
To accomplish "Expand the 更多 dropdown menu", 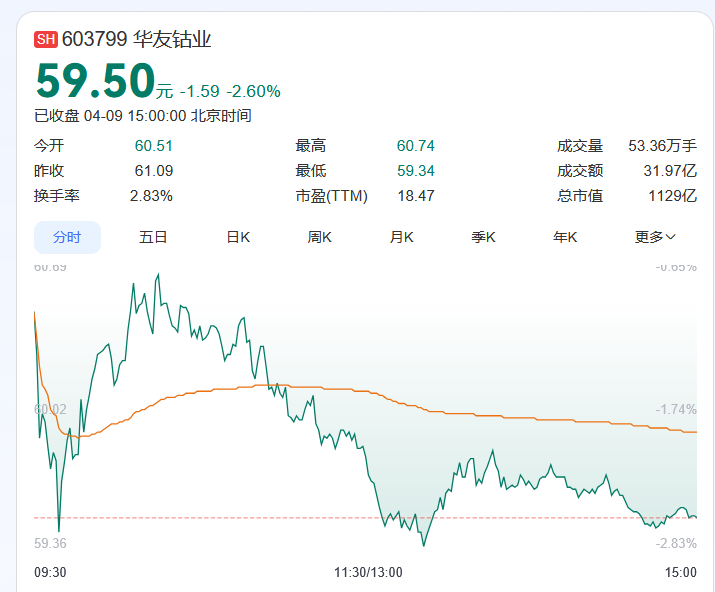I will (x=655, y=237).
